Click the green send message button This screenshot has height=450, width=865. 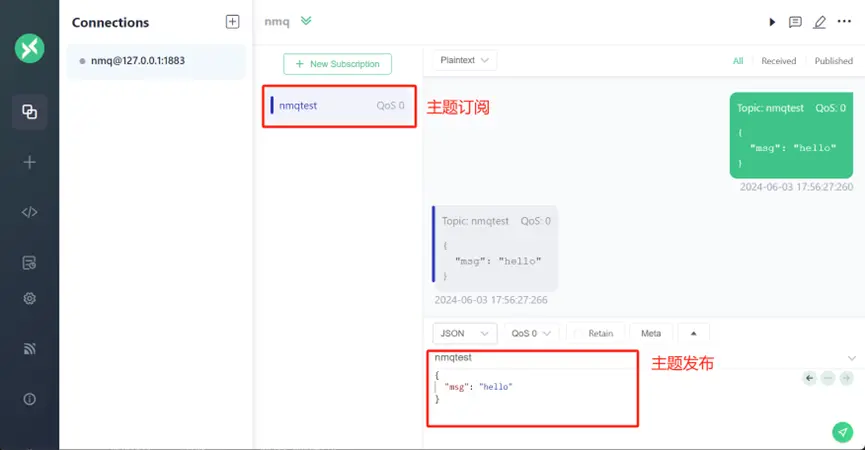842,431
